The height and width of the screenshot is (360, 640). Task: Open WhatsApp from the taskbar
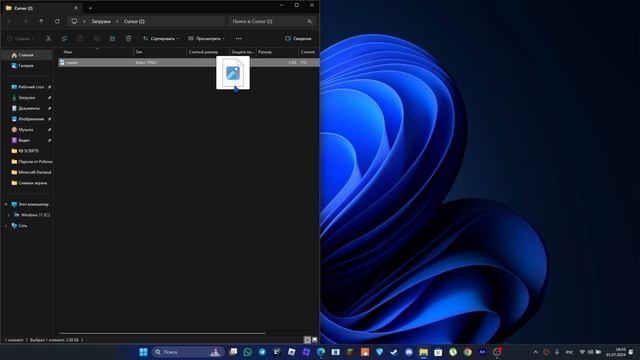click(x=248, y=352)
